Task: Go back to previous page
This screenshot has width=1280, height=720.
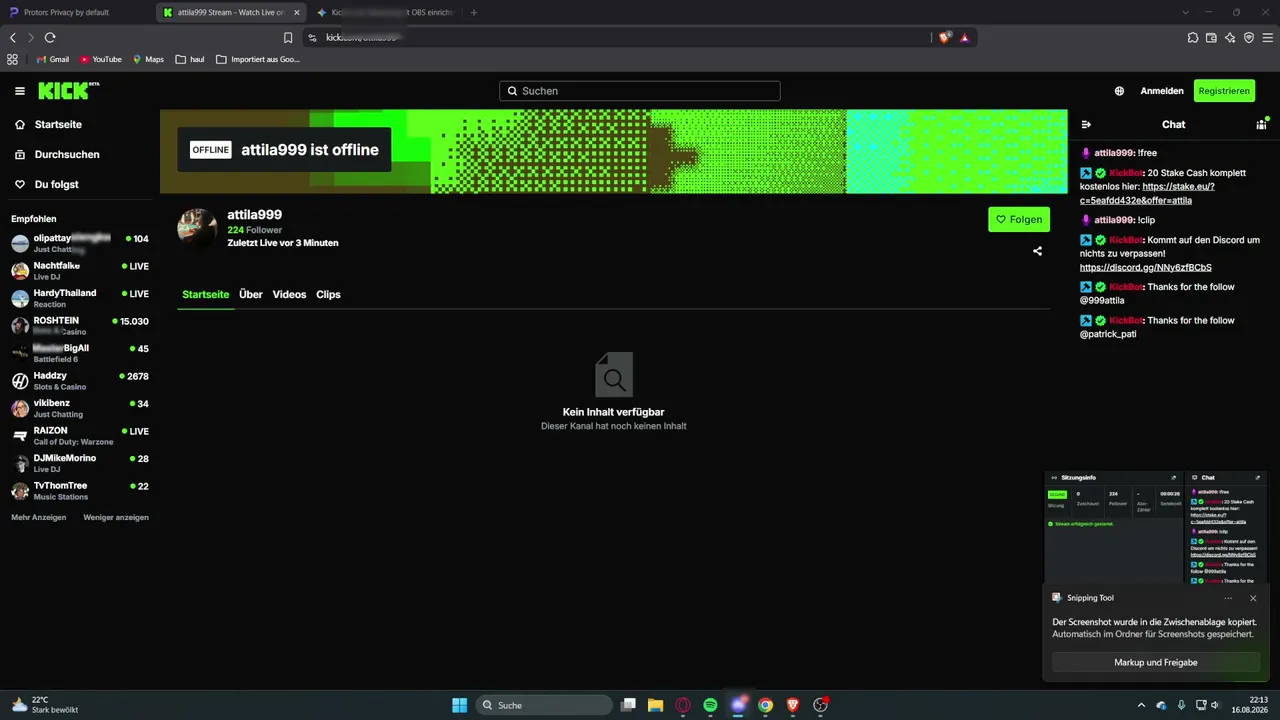Action: (13, 38)
